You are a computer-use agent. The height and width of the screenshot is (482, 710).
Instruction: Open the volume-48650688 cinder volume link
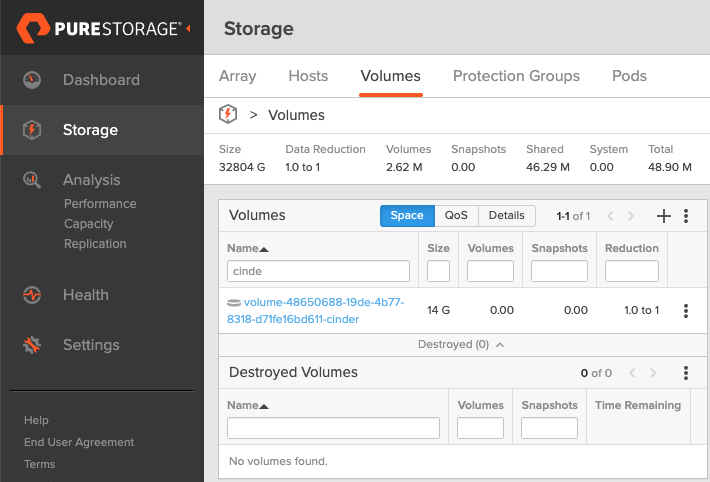click(316, 311)
